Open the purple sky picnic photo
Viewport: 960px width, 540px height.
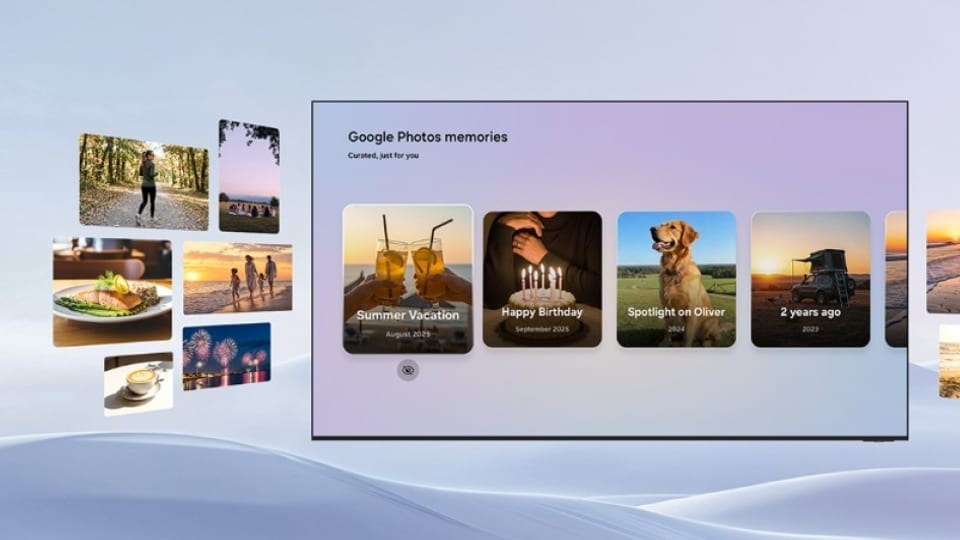coord(249,176)
